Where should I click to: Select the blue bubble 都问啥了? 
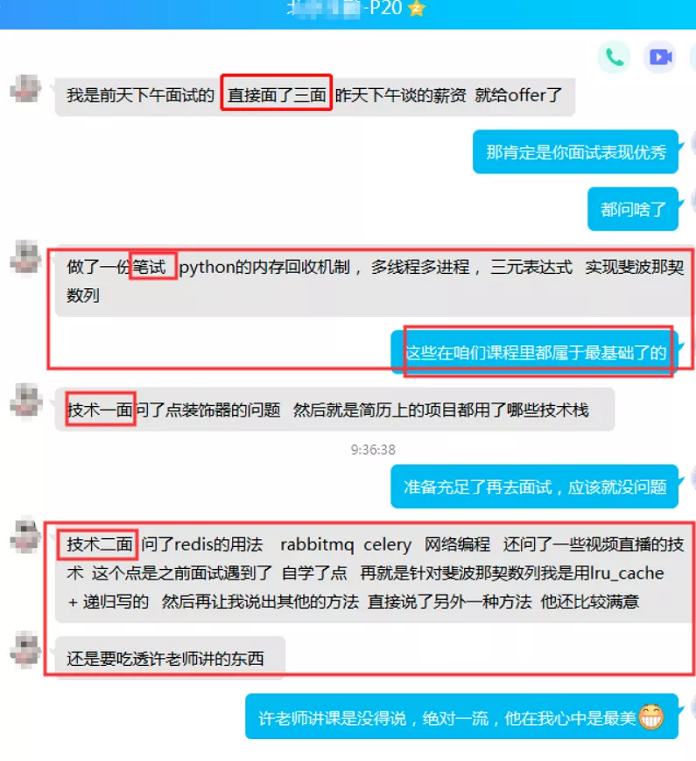click(633, 209)
